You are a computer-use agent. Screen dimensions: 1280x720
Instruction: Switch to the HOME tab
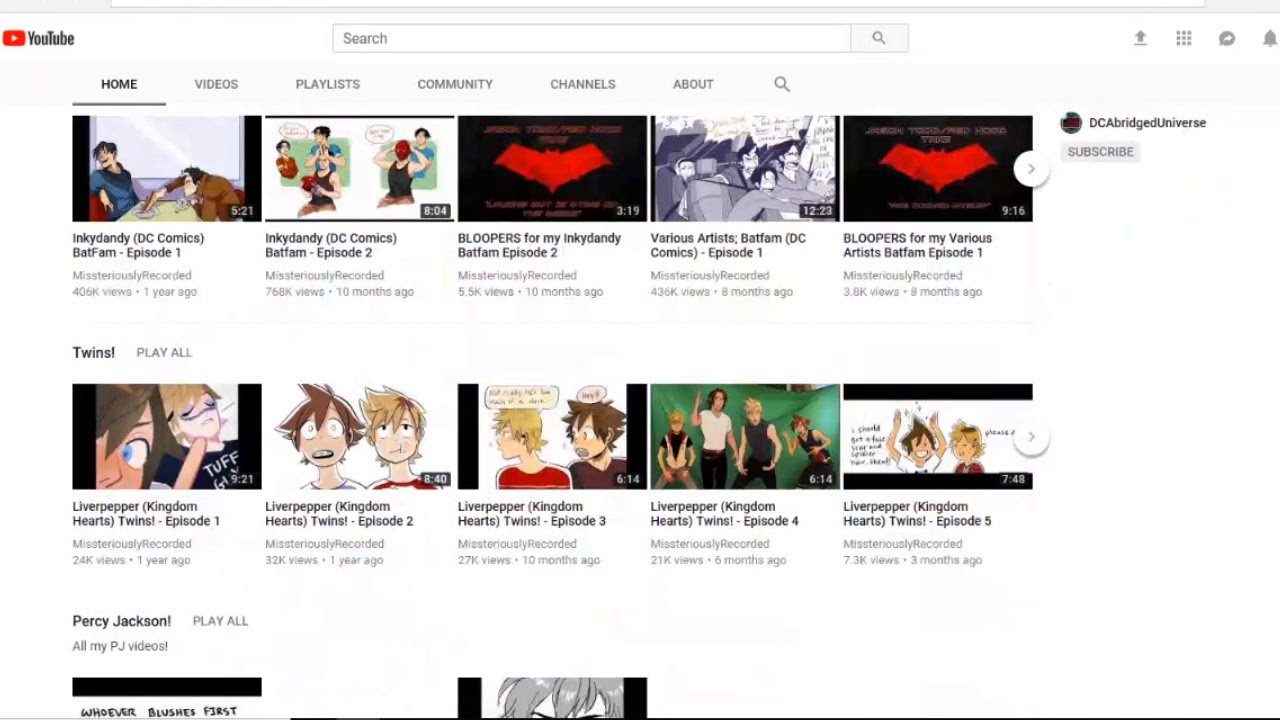pos(119,84)
